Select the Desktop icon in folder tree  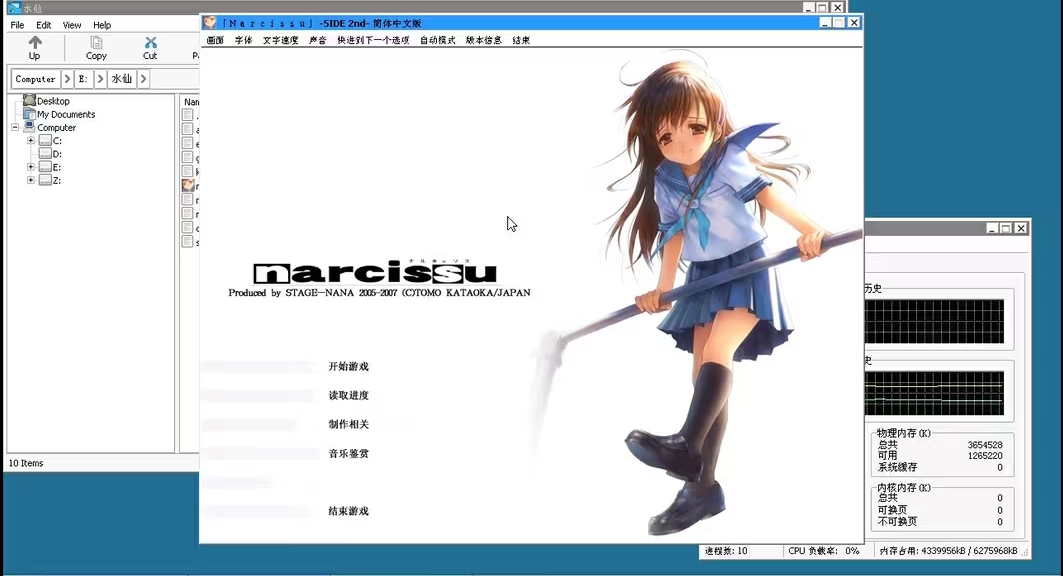30,101
